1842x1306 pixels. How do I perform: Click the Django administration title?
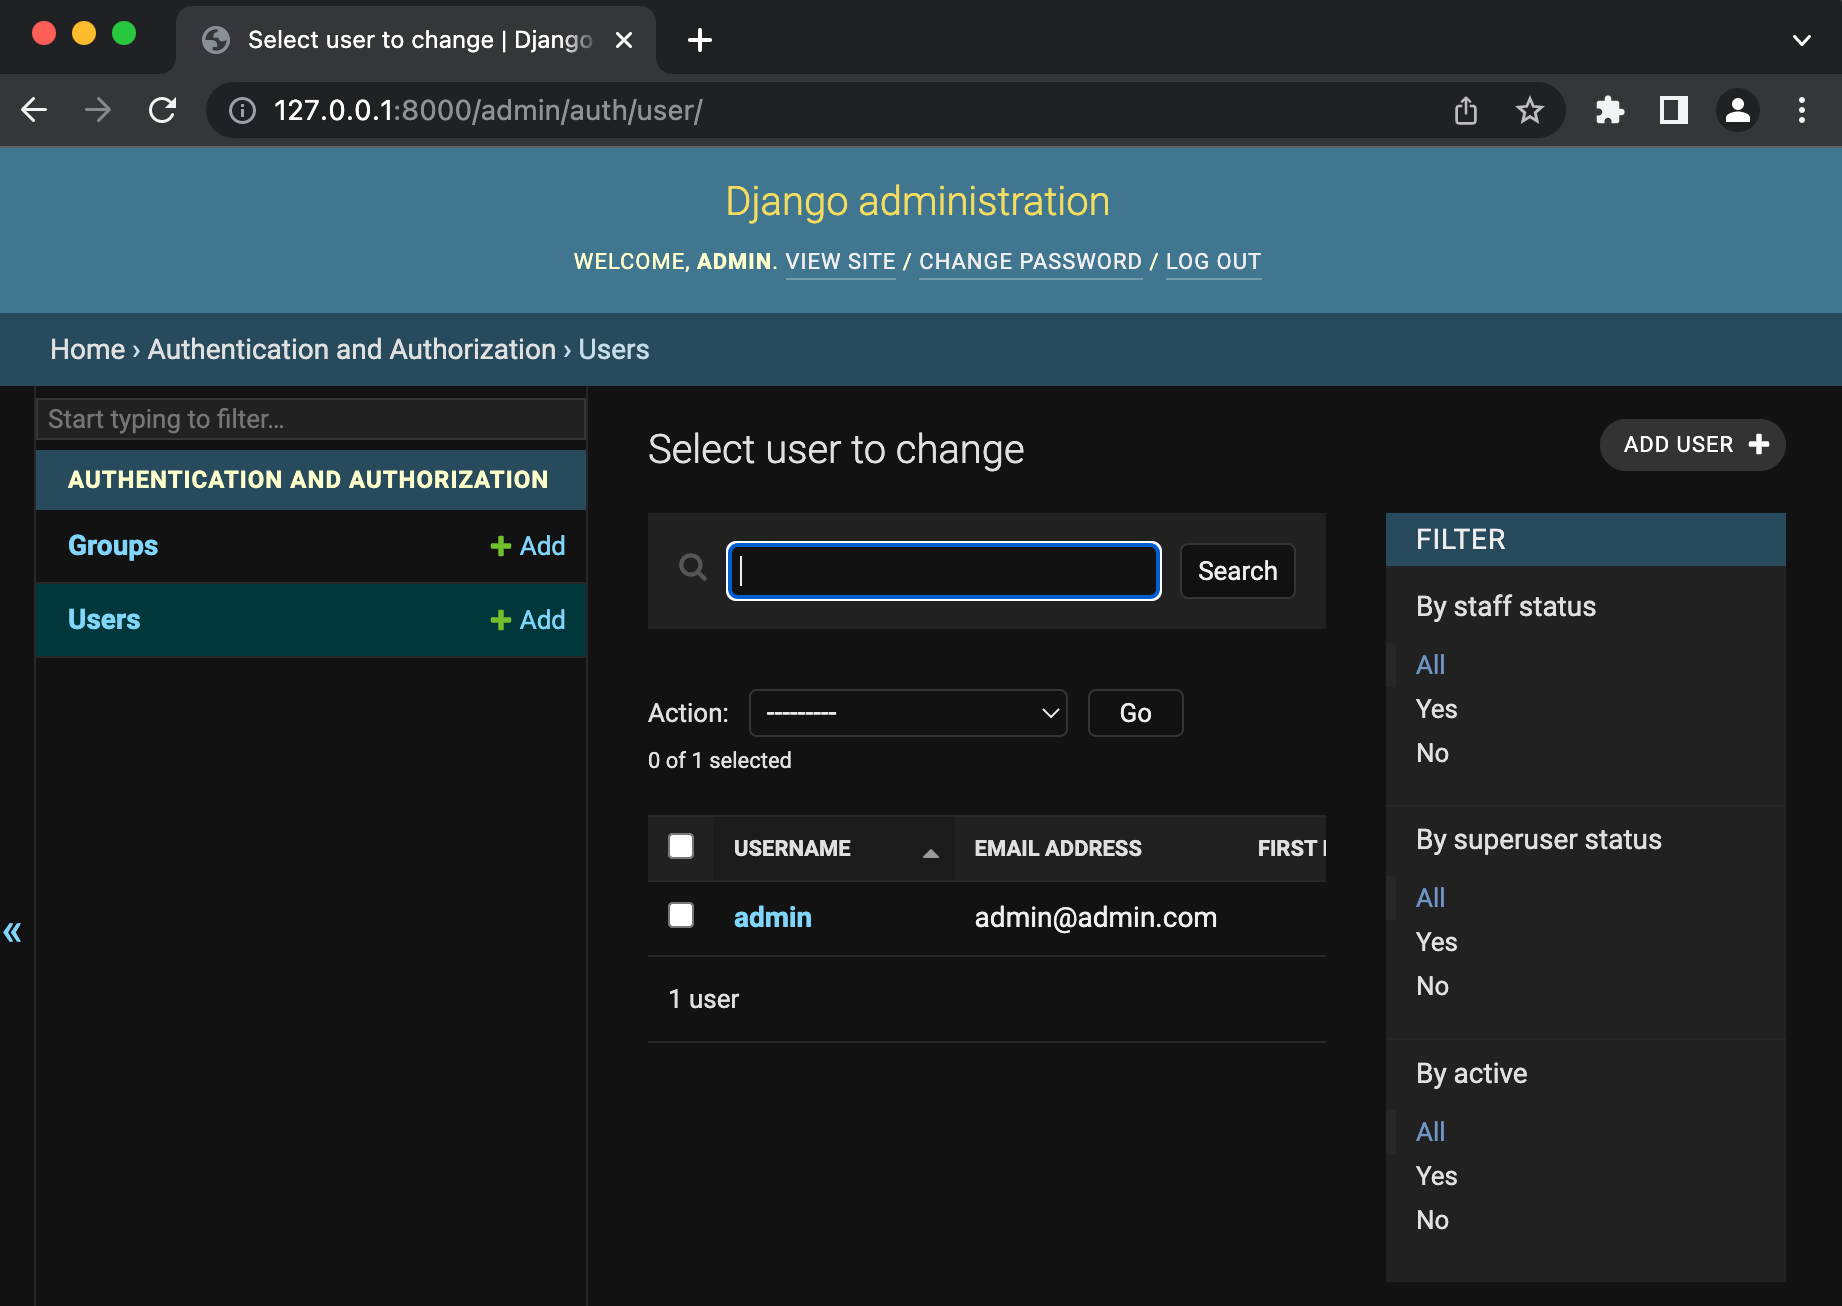(x=918, y=202)
